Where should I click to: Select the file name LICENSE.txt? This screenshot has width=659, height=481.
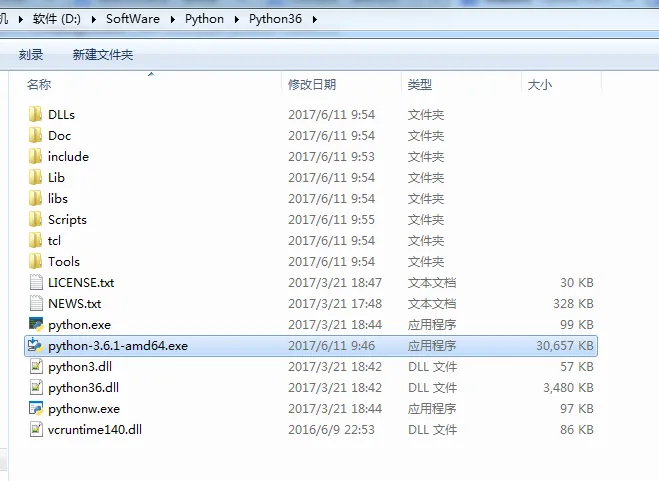click(81, 283)
